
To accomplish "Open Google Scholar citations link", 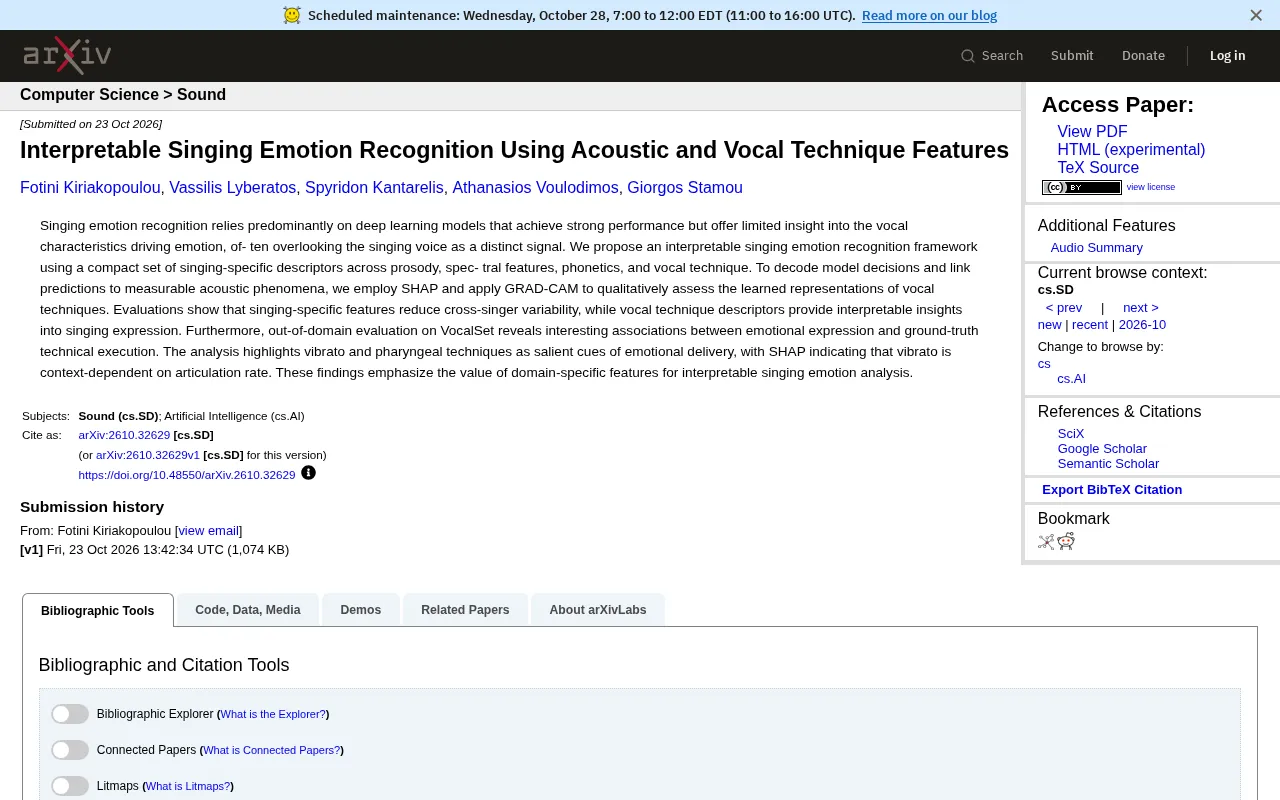I will 1102,449.
